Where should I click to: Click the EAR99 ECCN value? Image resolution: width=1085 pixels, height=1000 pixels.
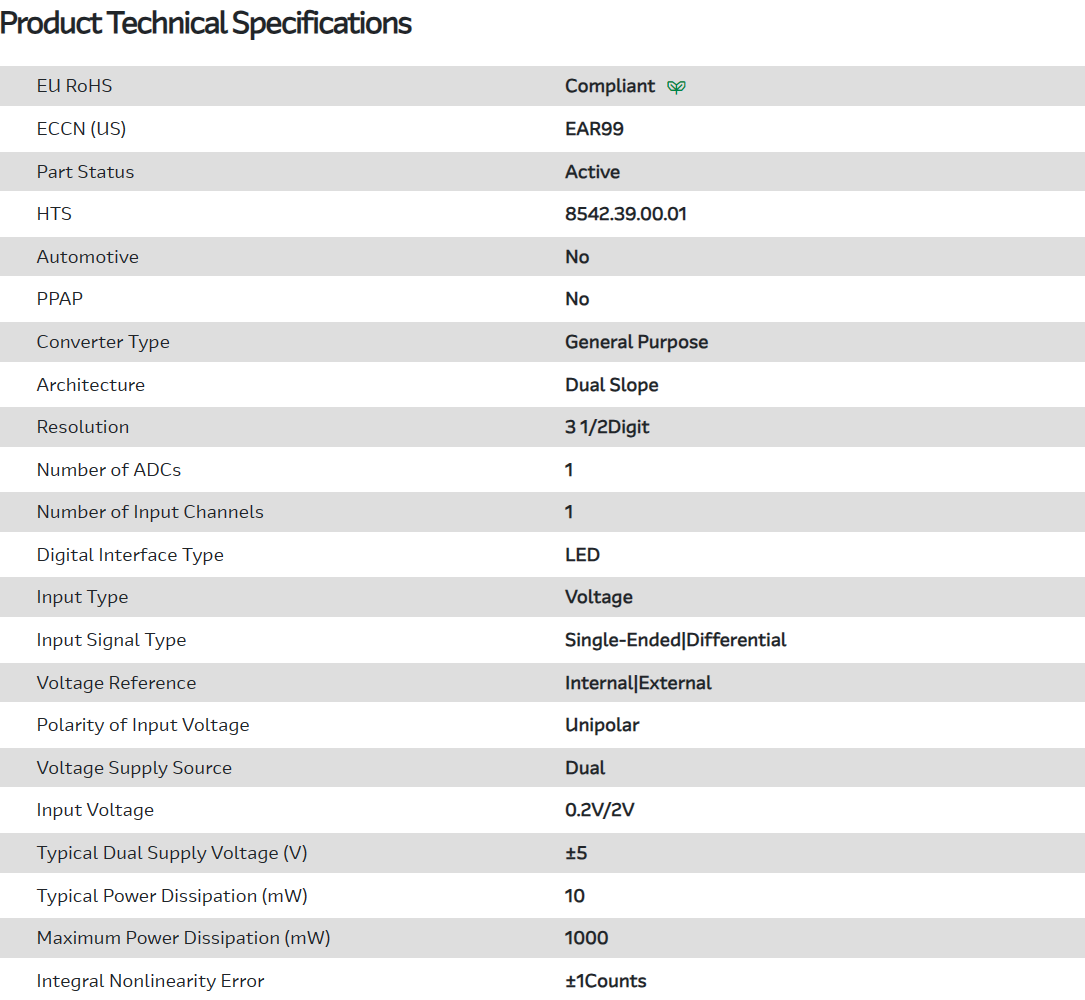pos(594,129)
